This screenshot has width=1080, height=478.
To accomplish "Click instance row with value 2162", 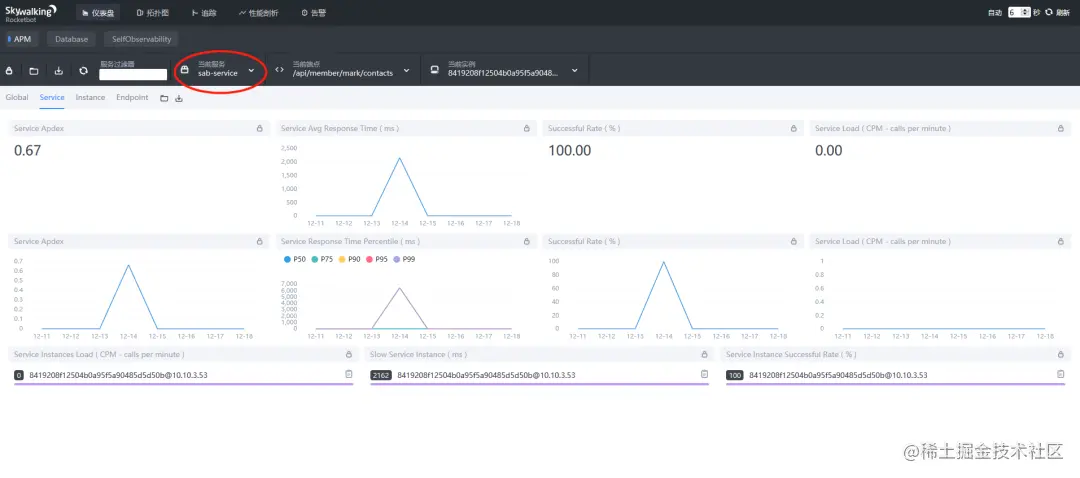I will coord(539,376).
